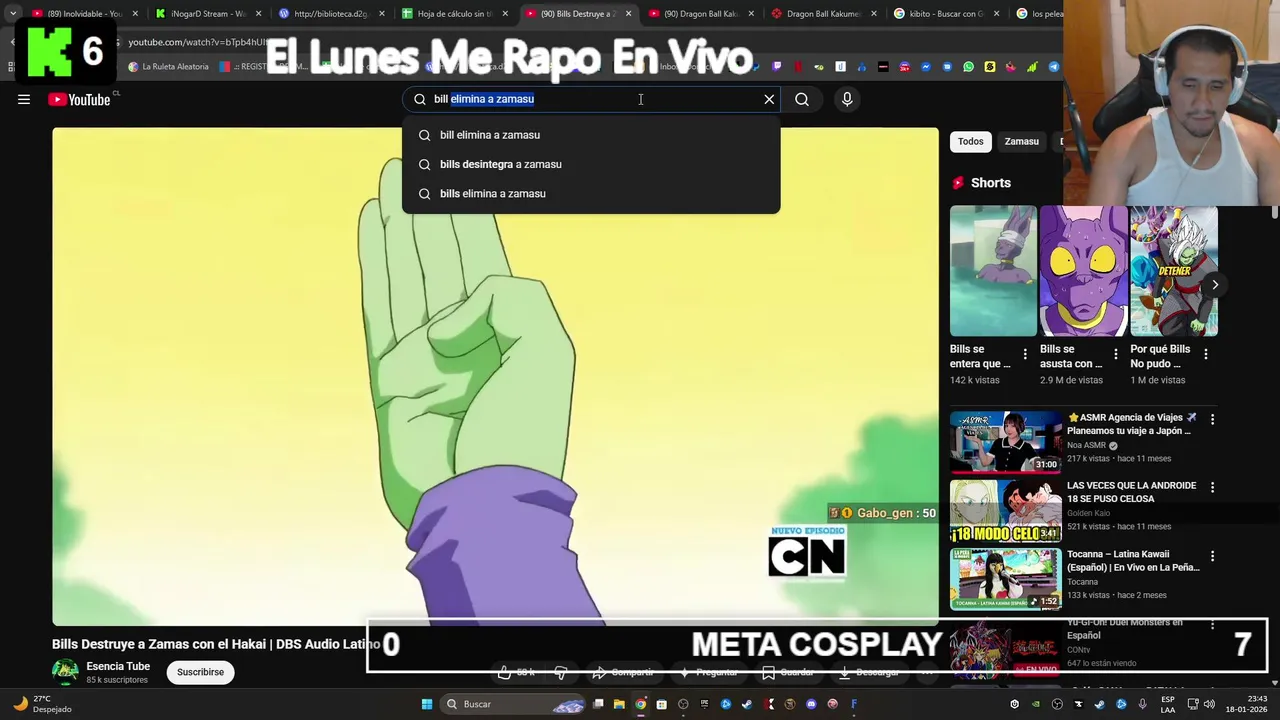
Task: Choose suggestion "bills elimina a zamasu"
Action: (x=591, y=193)
